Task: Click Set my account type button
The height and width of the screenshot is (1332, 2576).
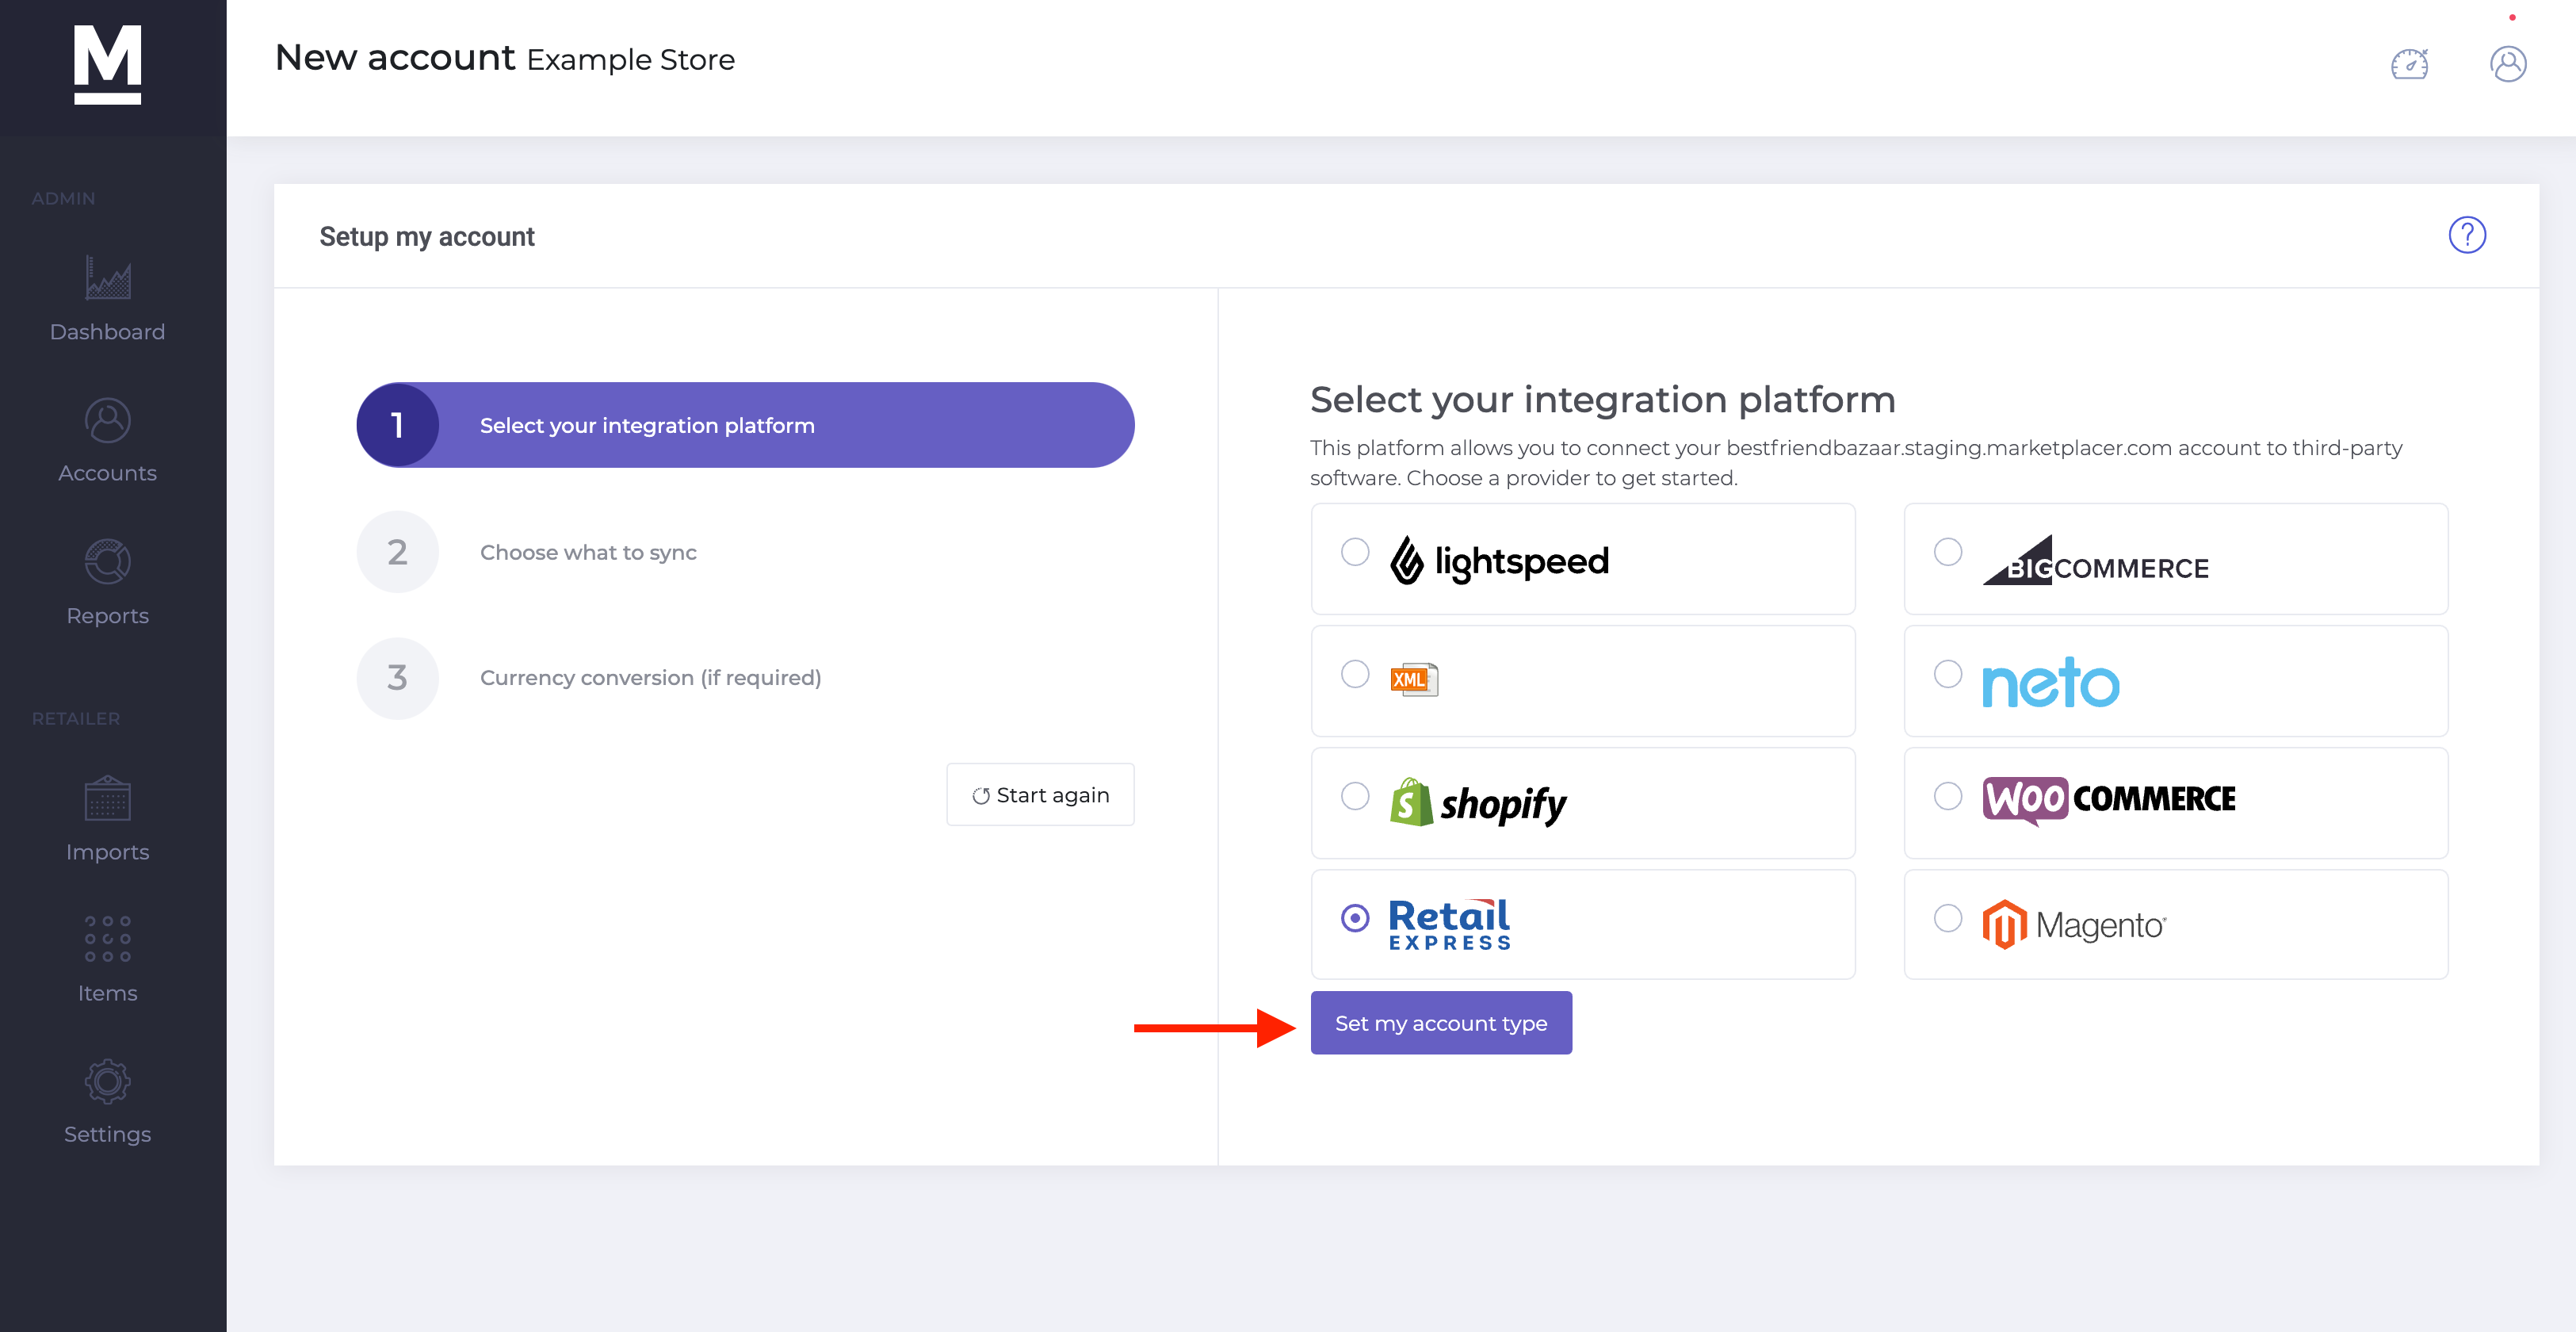Action: pyautogui.click(x=1441, y=1023)
